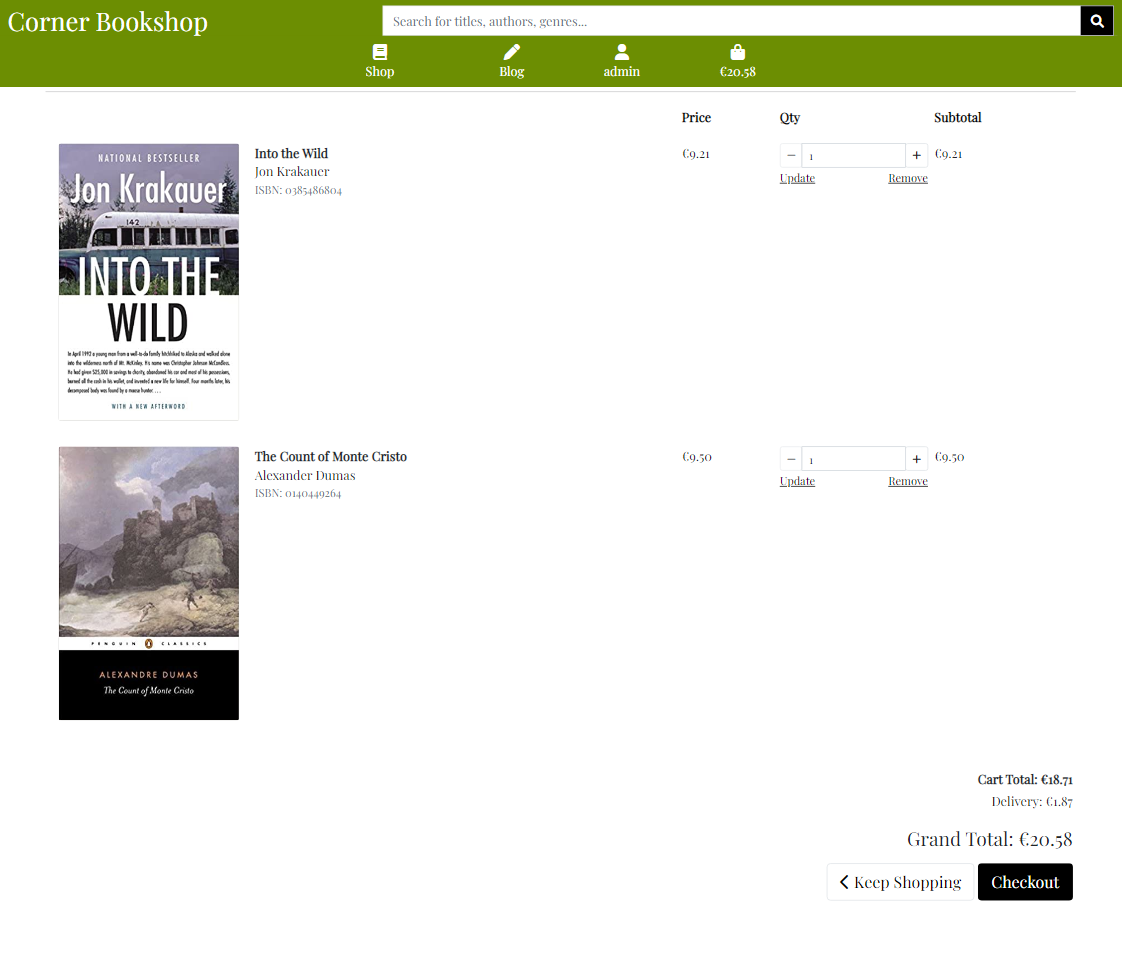This screenshot has height=961, width=1122.
Task: Click ISBN: 0385486804 text
Action: pyautogui.click(x=298, y=190)
